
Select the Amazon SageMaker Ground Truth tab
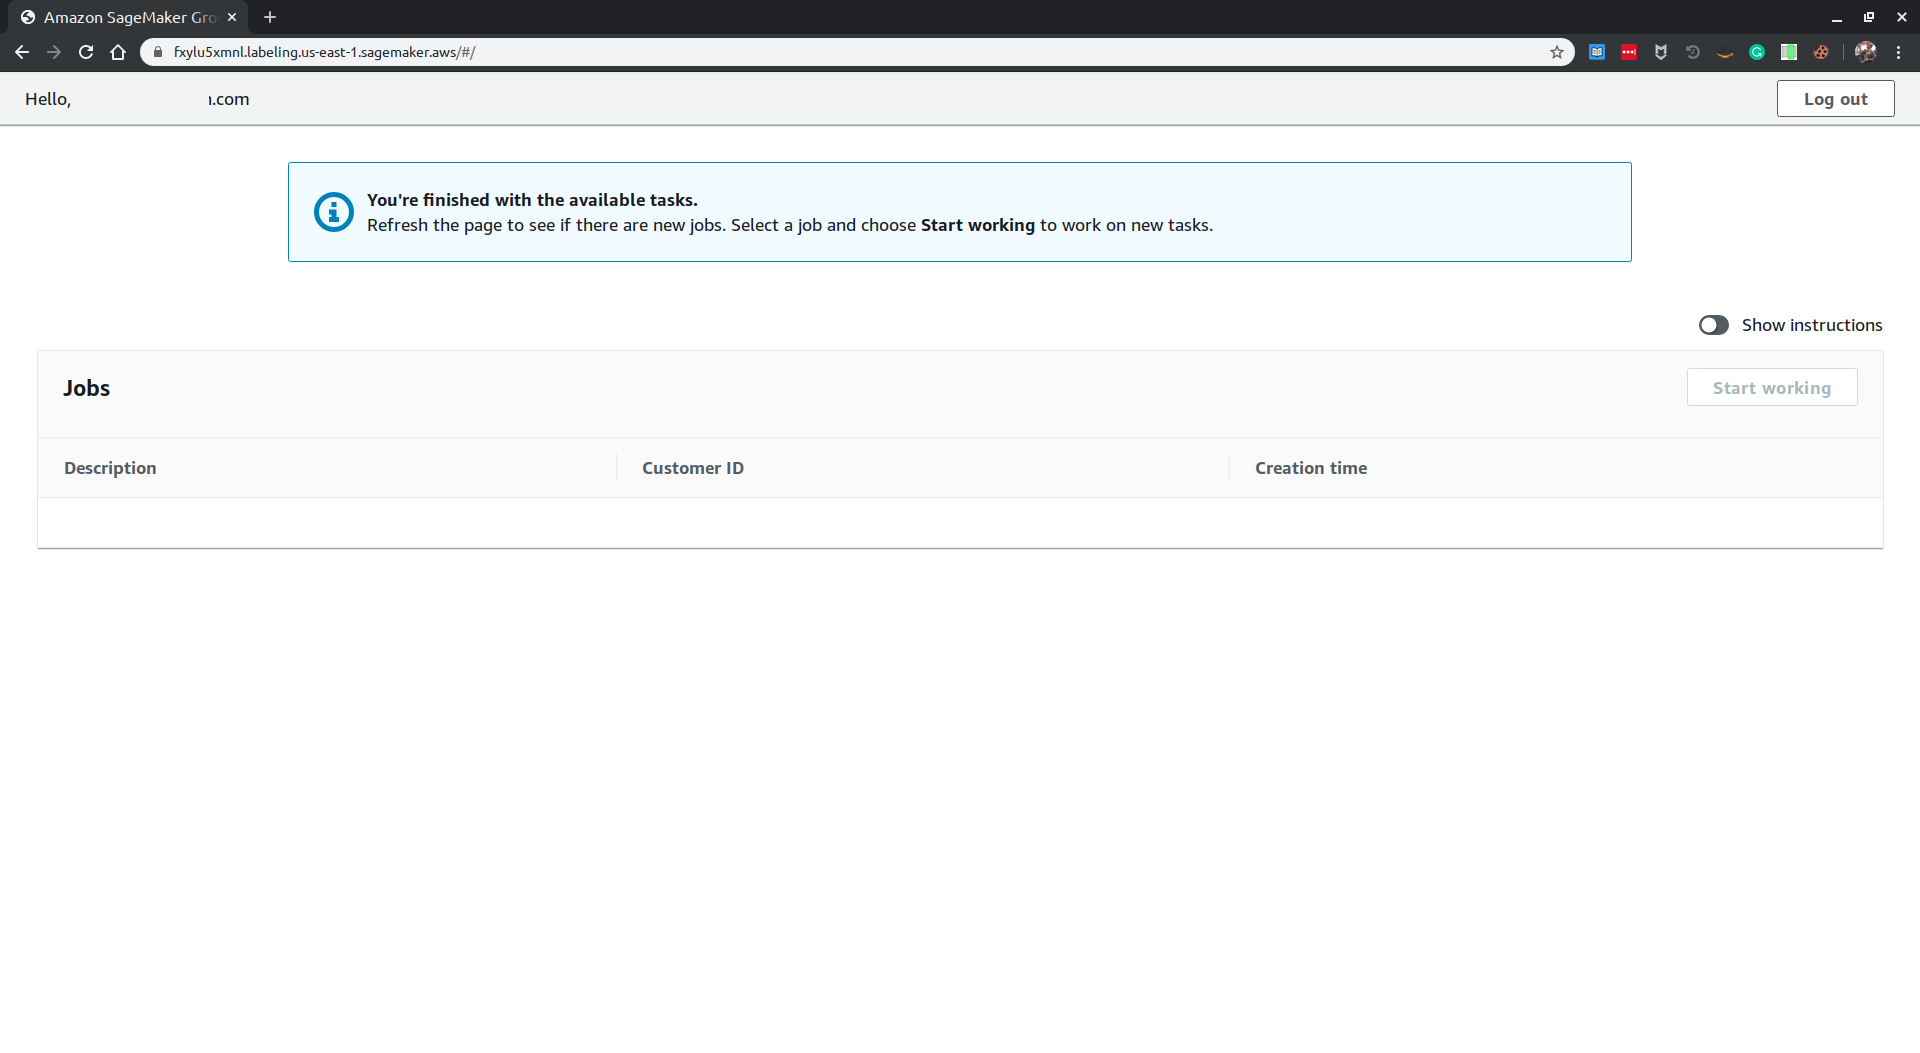tap(129, 17)
